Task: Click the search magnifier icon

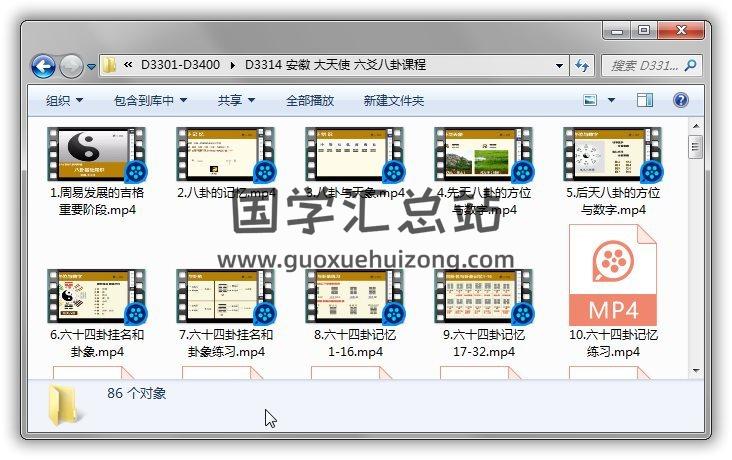Action: click(690, 66)
